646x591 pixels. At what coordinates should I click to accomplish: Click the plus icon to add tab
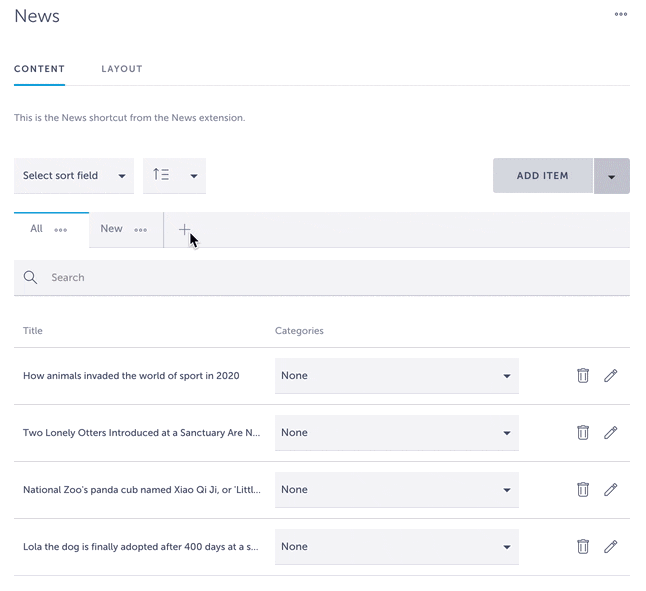click(184, 230)
